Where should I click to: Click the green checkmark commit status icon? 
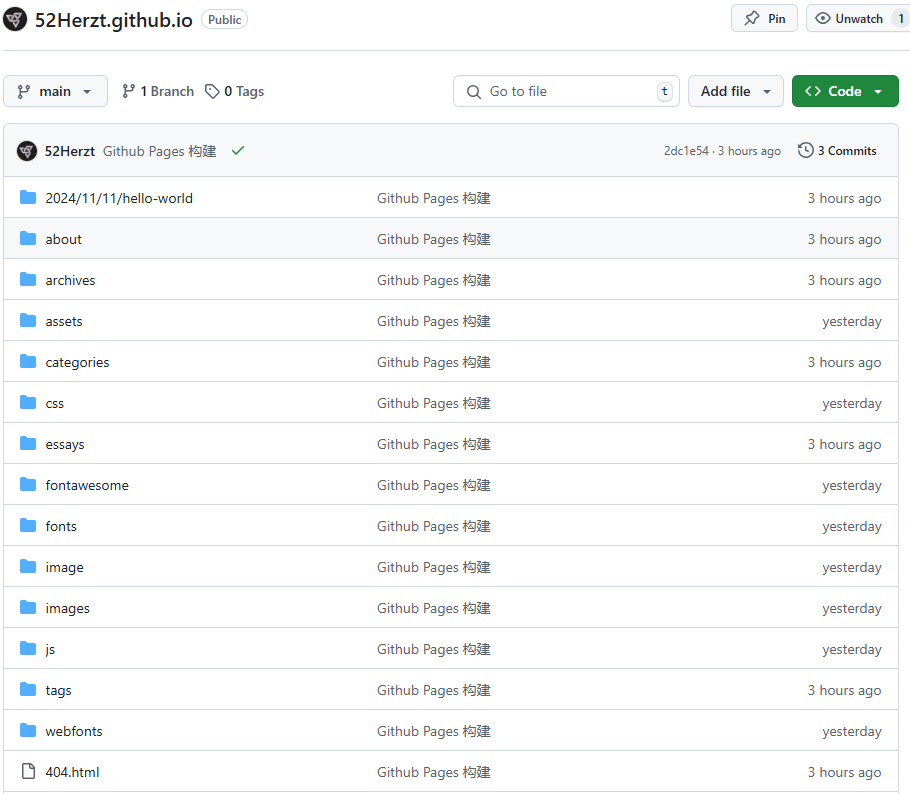pyautogui.click(x=238, y=151)
